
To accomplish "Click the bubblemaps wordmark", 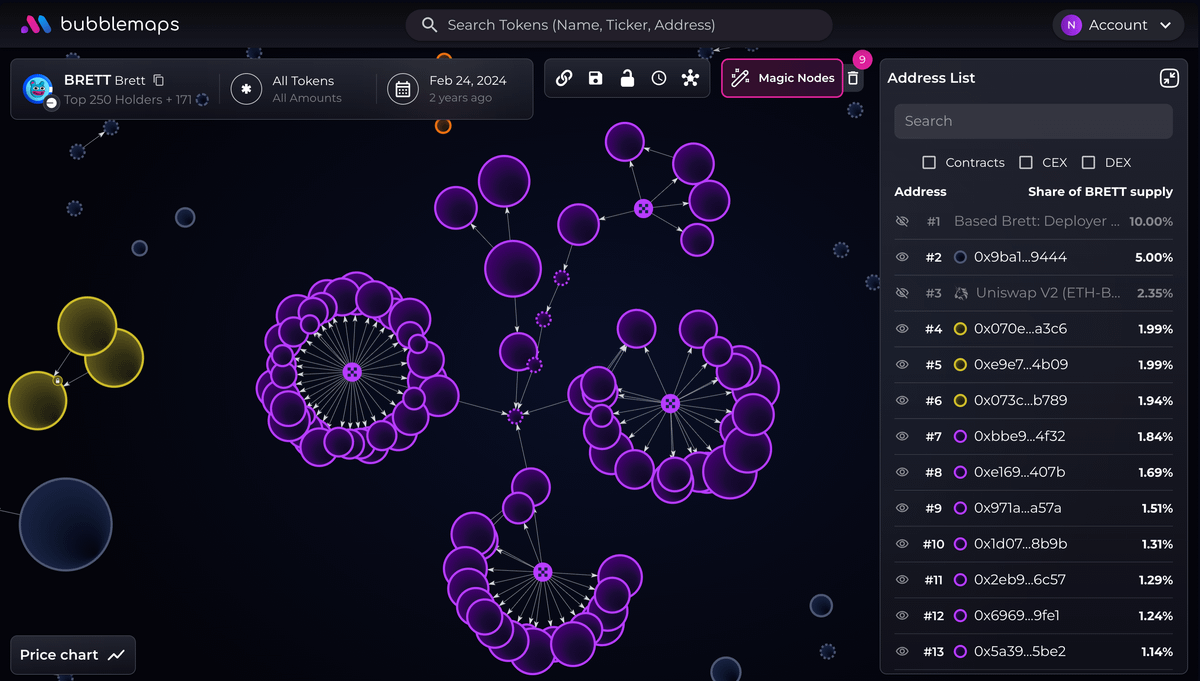I will (x=120, y=24).
